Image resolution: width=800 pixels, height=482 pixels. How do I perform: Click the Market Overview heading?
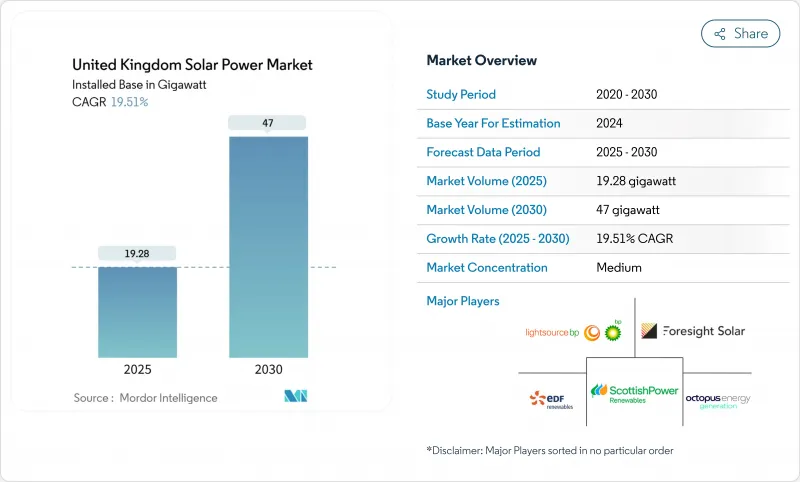point(481,60)
